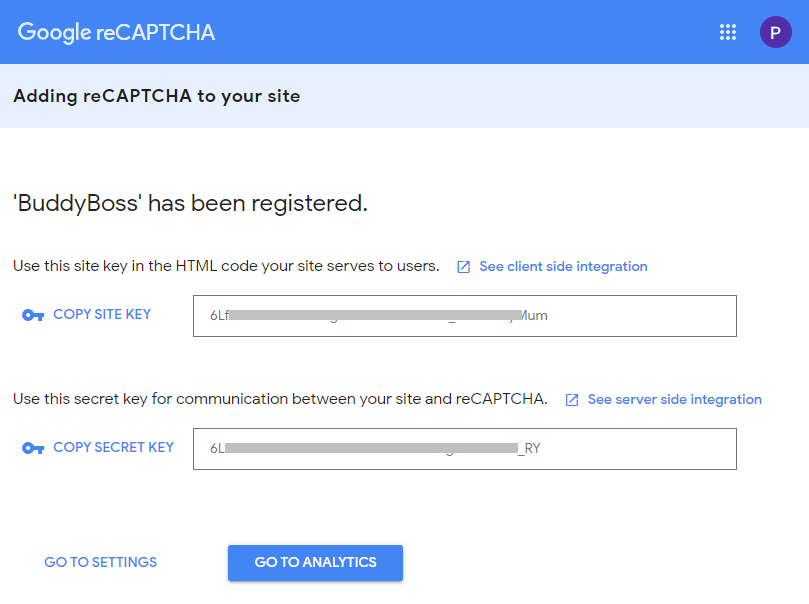Click the 'Mum' ending of the site key
Viewport: 809px width, 604px height.
pyautogui.click(x=536, y=316)
